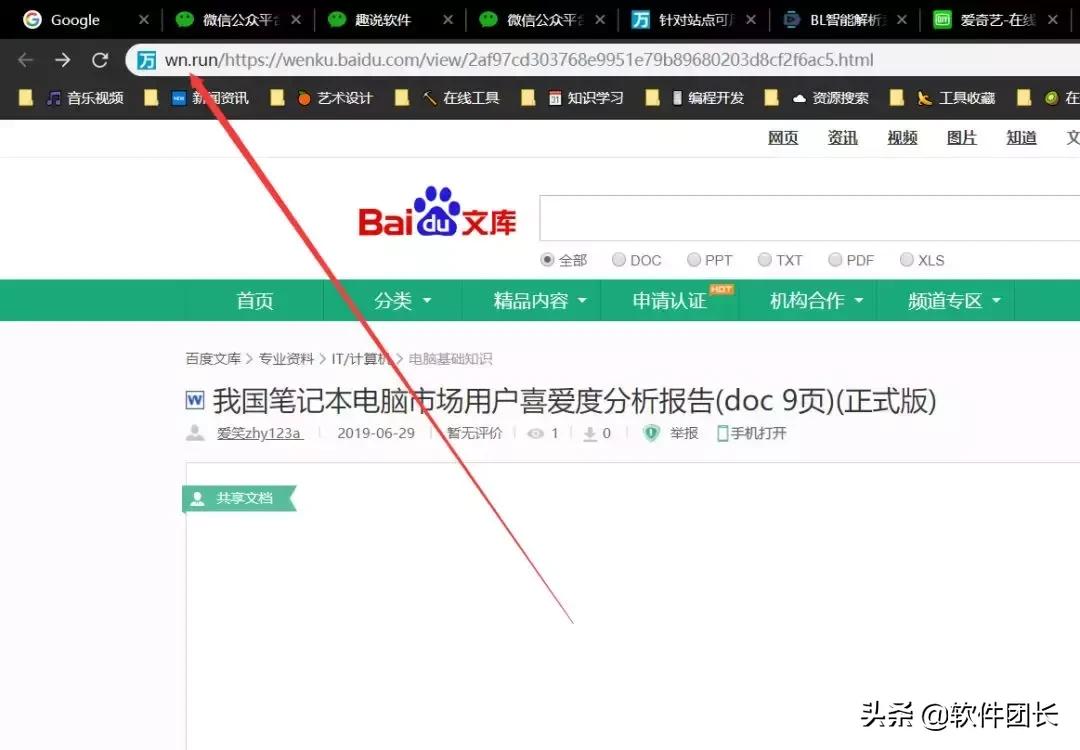Select 首页 in the green navigation bar
1080x750 pixels.
253,300
